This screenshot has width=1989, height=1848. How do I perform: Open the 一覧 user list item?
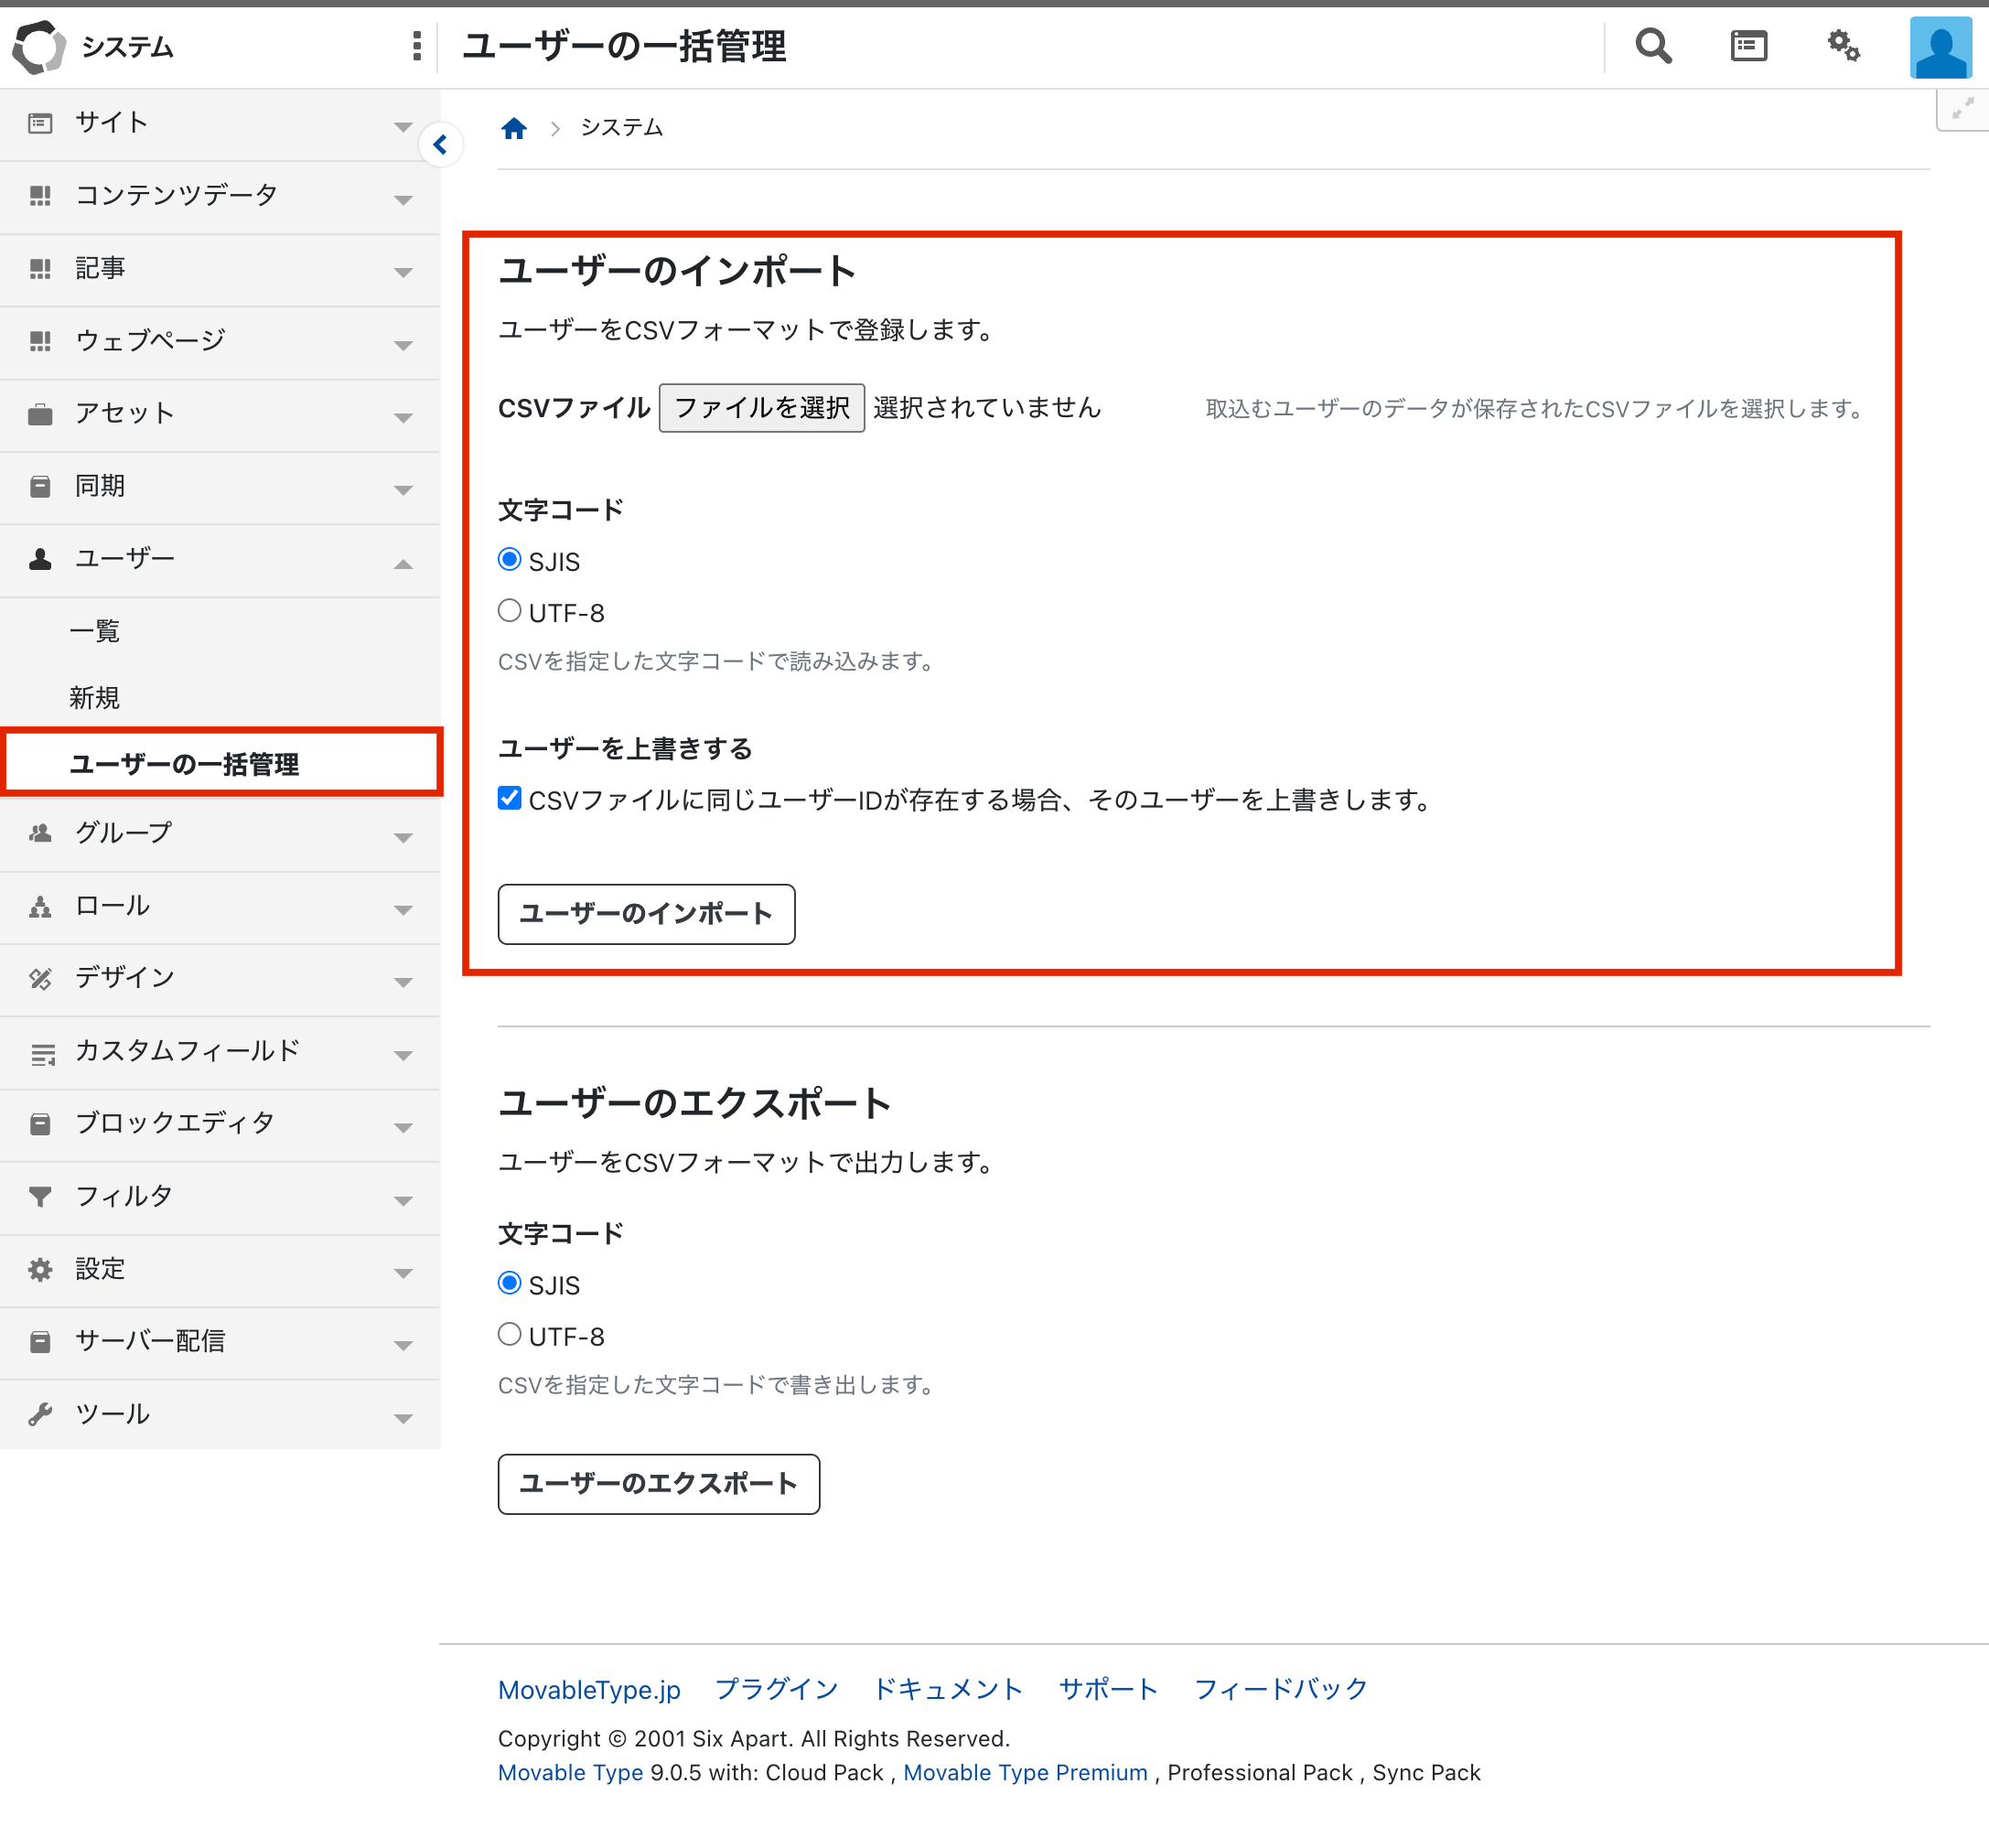click(x=95, y=631)
